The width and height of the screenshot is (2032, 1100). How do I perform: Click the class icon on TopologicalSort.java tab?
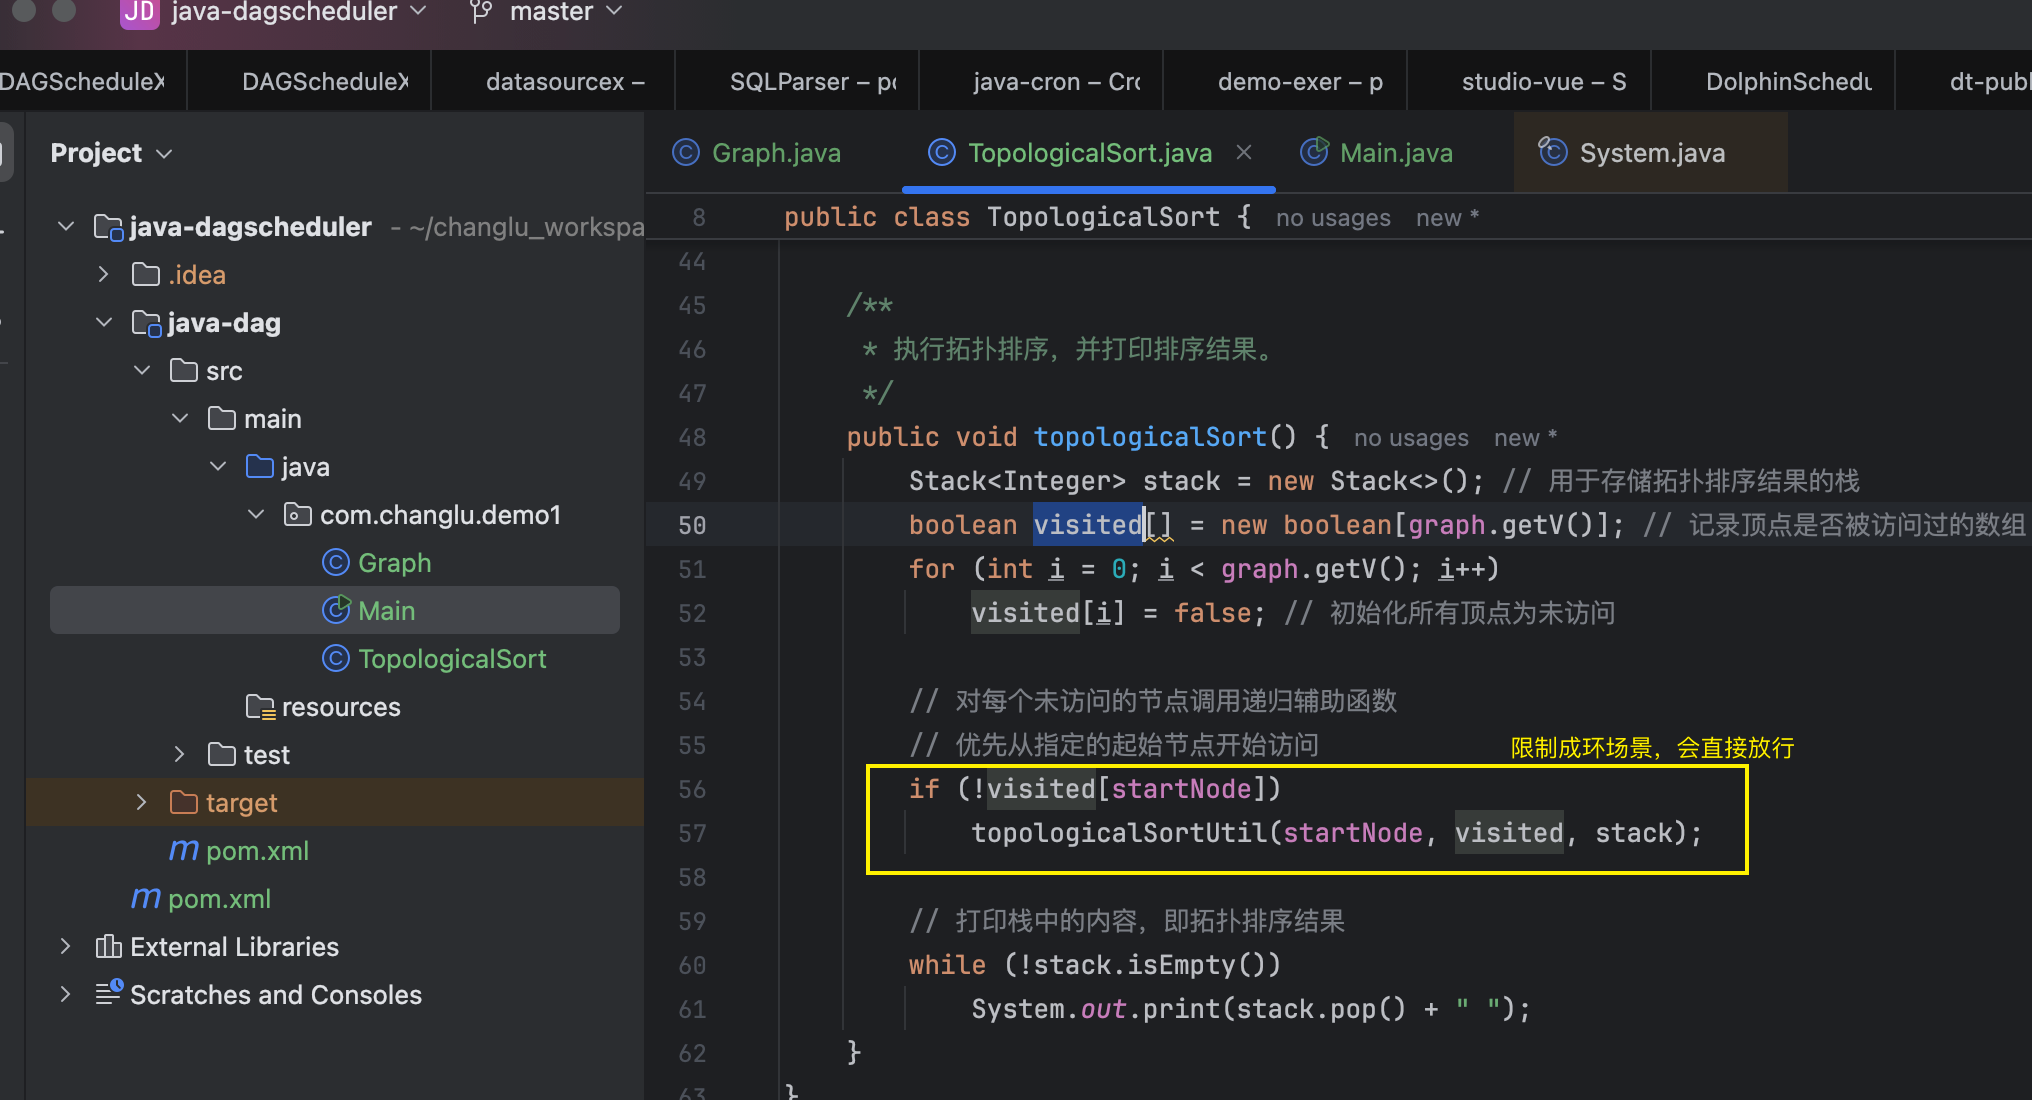point(942,152)
